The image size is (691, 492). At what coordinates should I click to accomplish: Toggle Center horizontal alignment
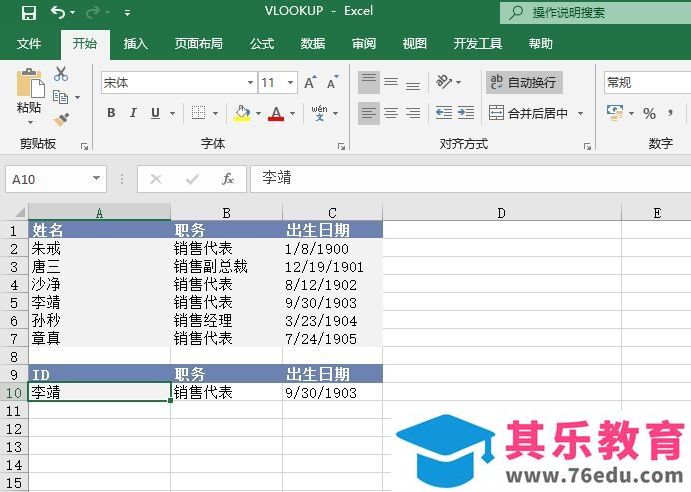click(391, 113)
